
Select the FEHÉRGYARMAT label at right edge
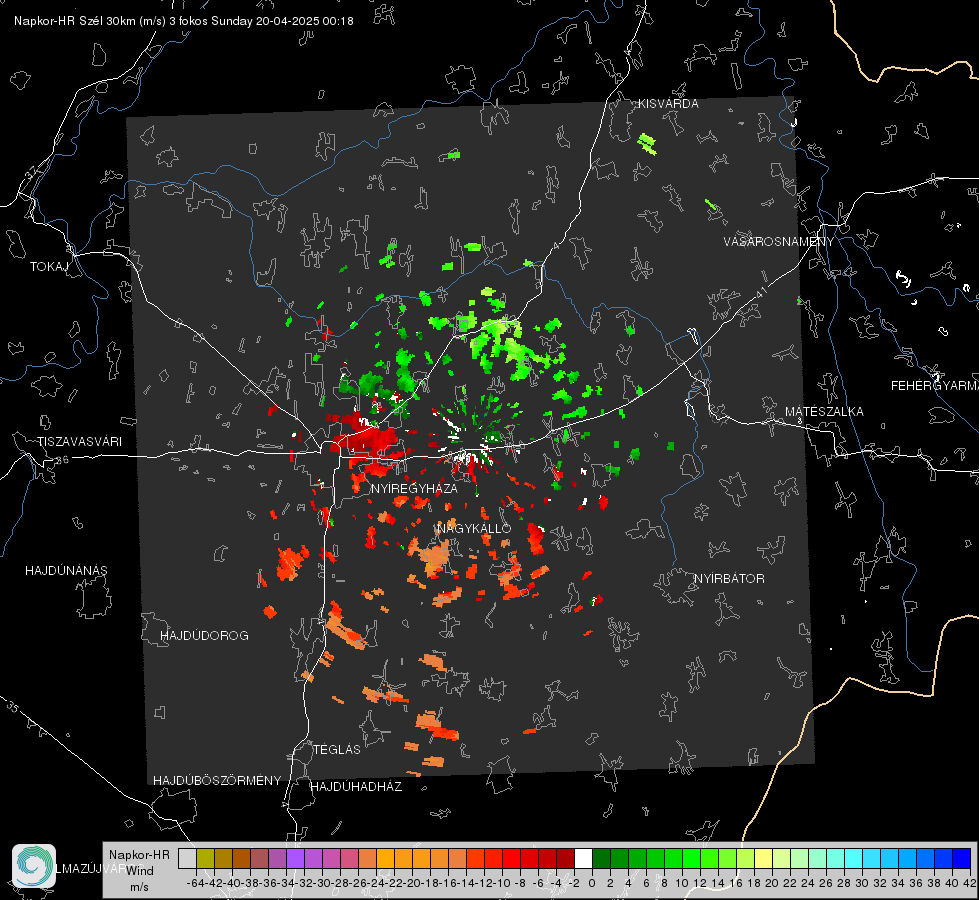pos(935,386)
